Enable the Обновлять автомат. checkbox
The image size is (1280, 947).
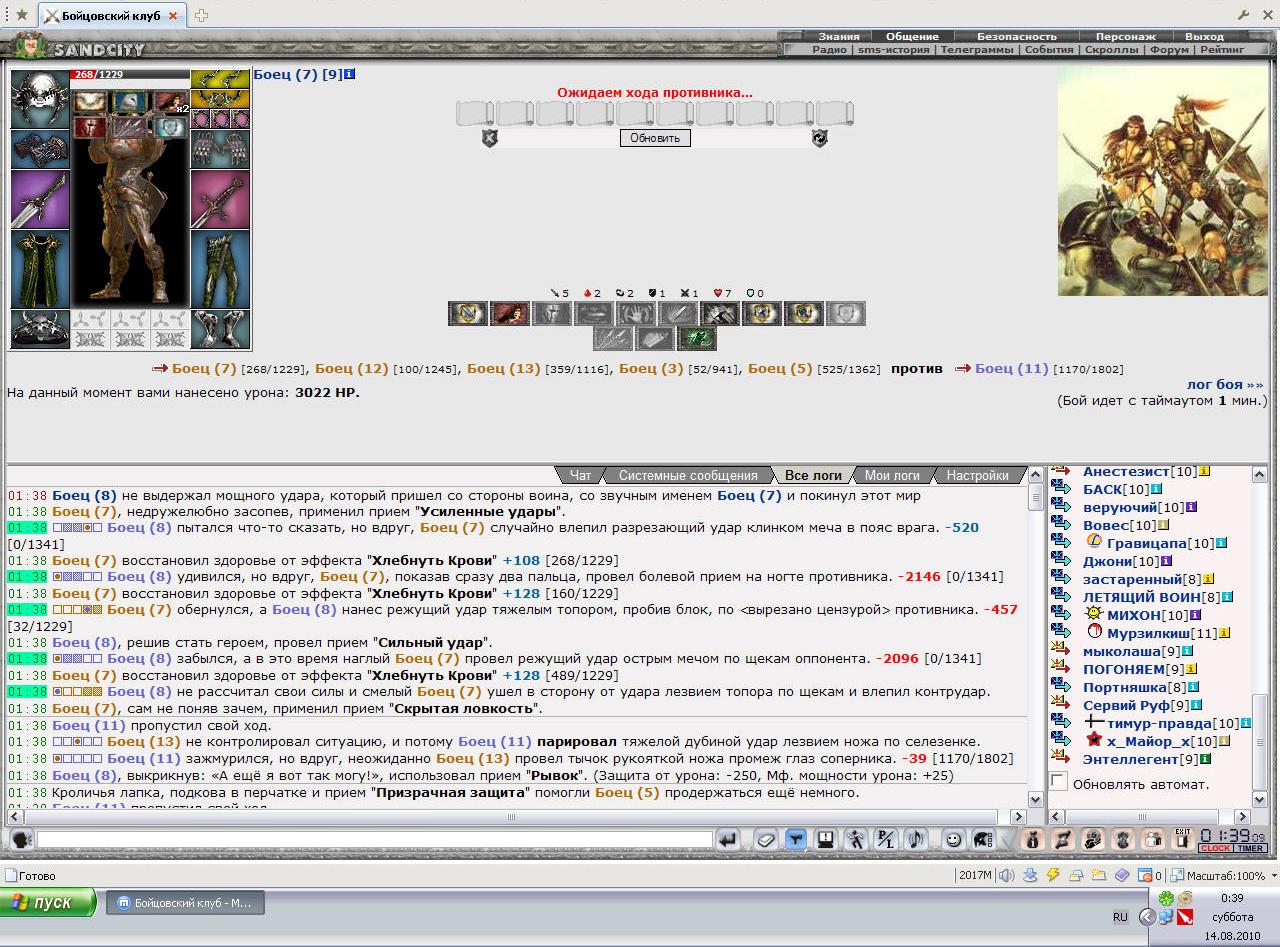tap(1059, 782)
